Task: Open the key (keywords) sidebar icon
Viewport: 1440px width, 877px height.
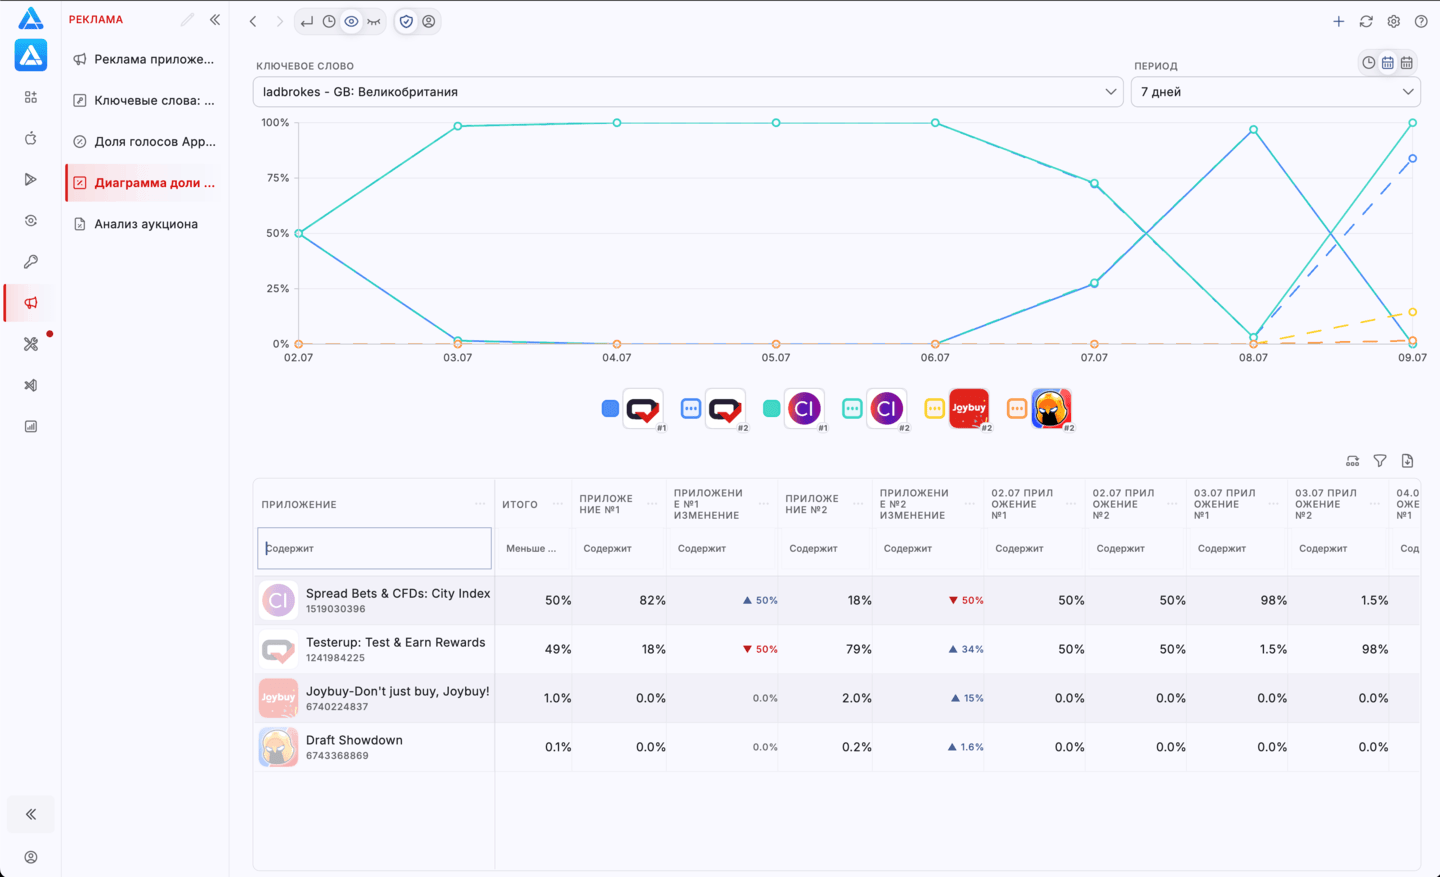Action: click(x=31, y=262)
